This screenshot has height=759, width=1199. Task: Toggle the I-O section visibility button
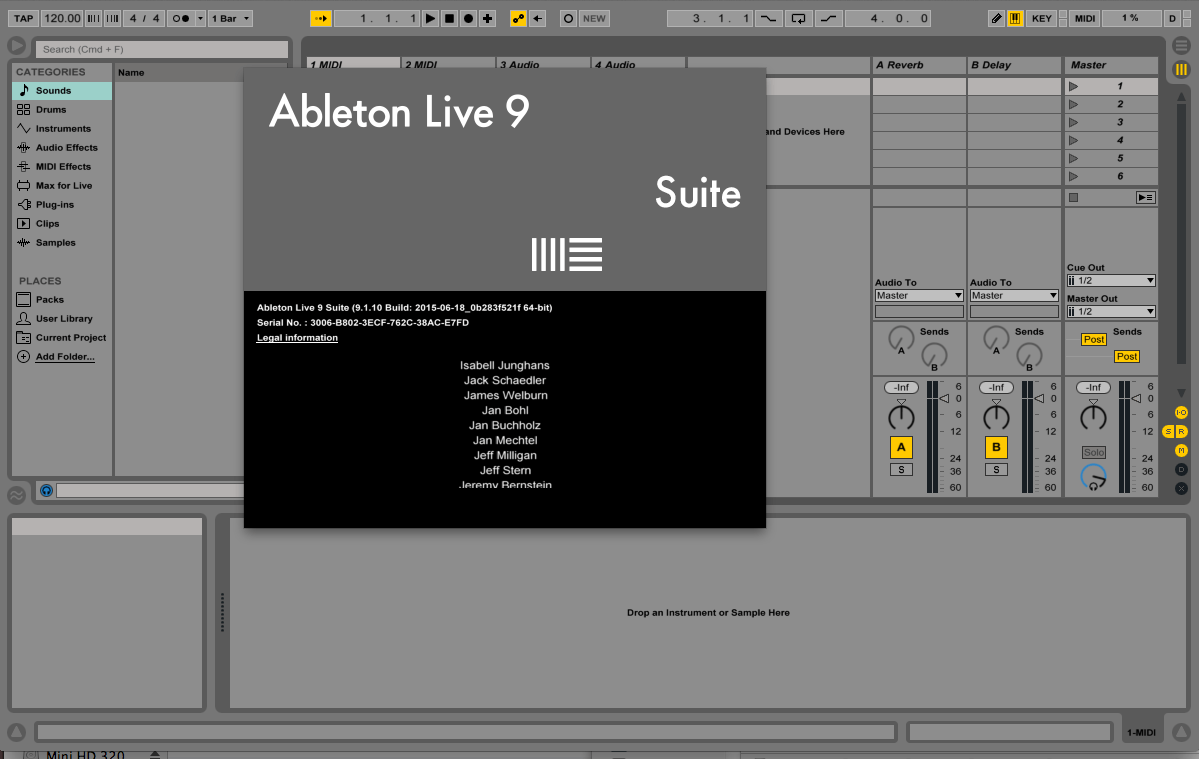[x=1181, y=413]
